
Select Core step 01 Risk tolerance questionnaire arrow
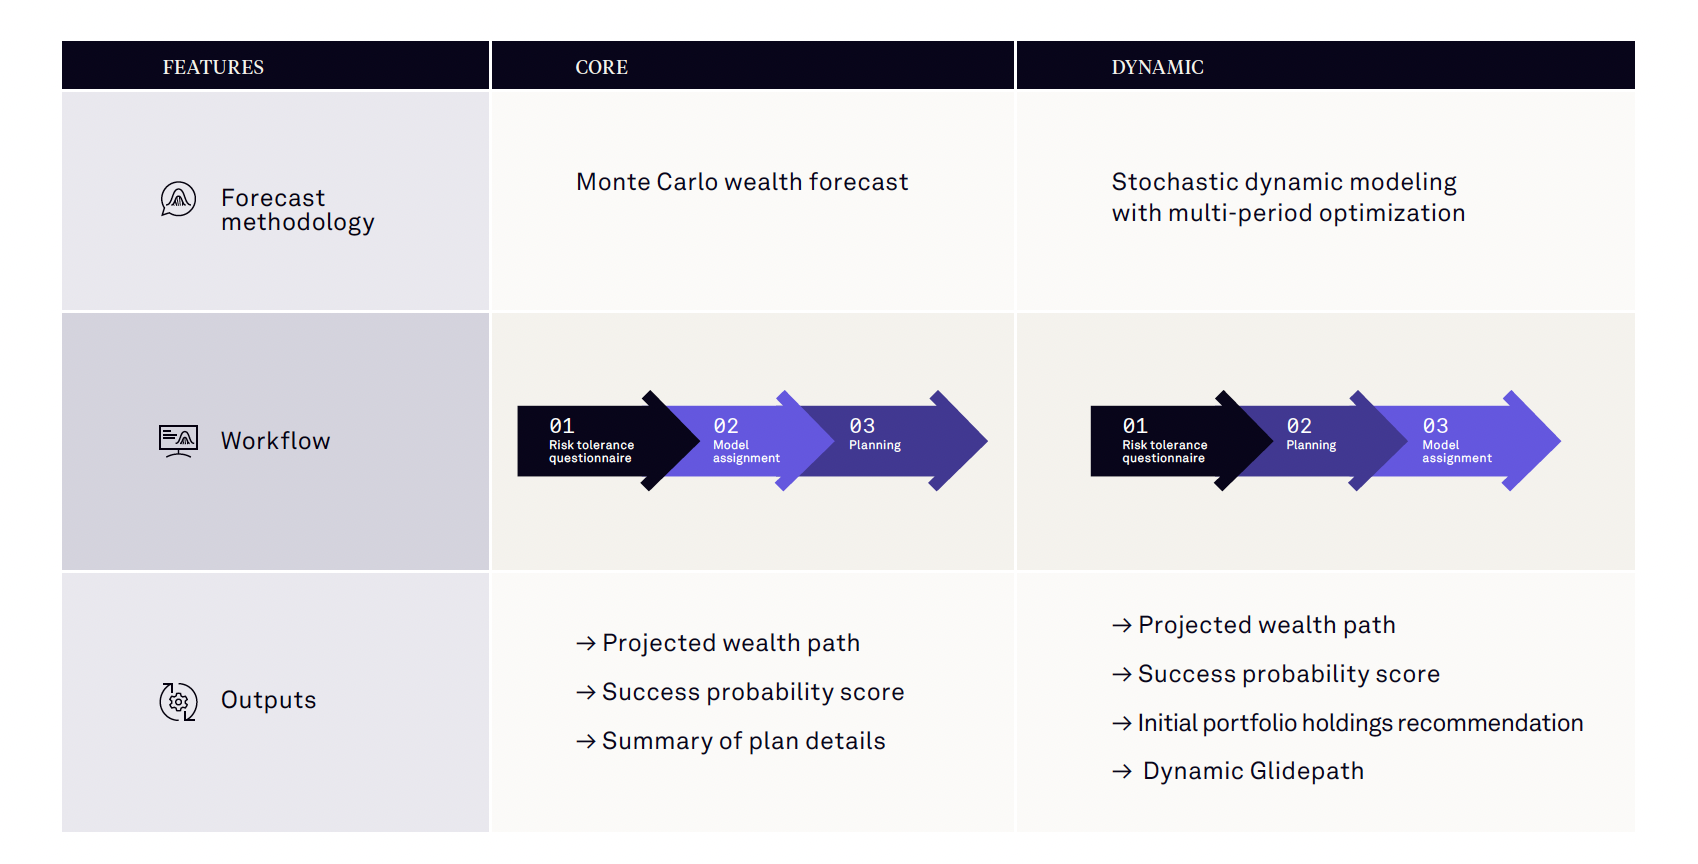point(606,441)
